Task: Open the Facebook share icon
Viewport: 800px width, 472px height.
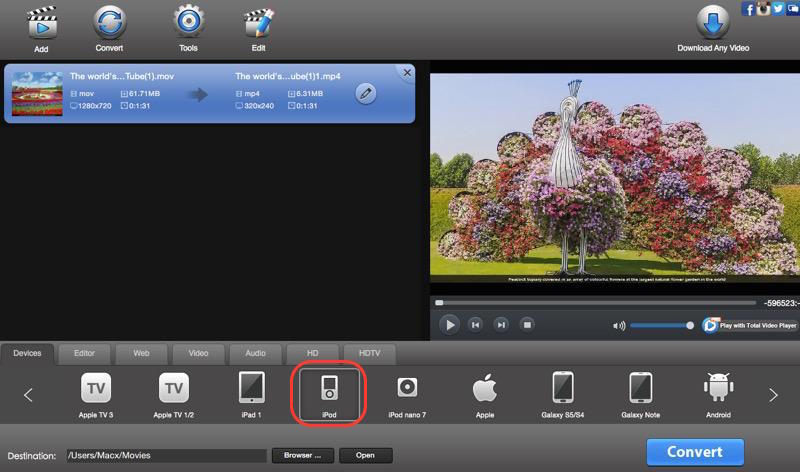Action: 748,9
